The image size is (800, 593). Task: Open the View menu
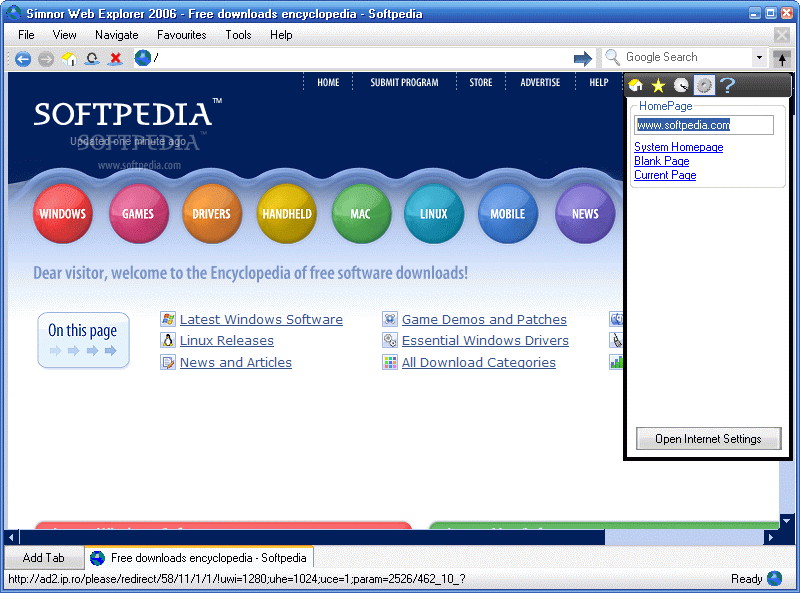pos(64,35)
